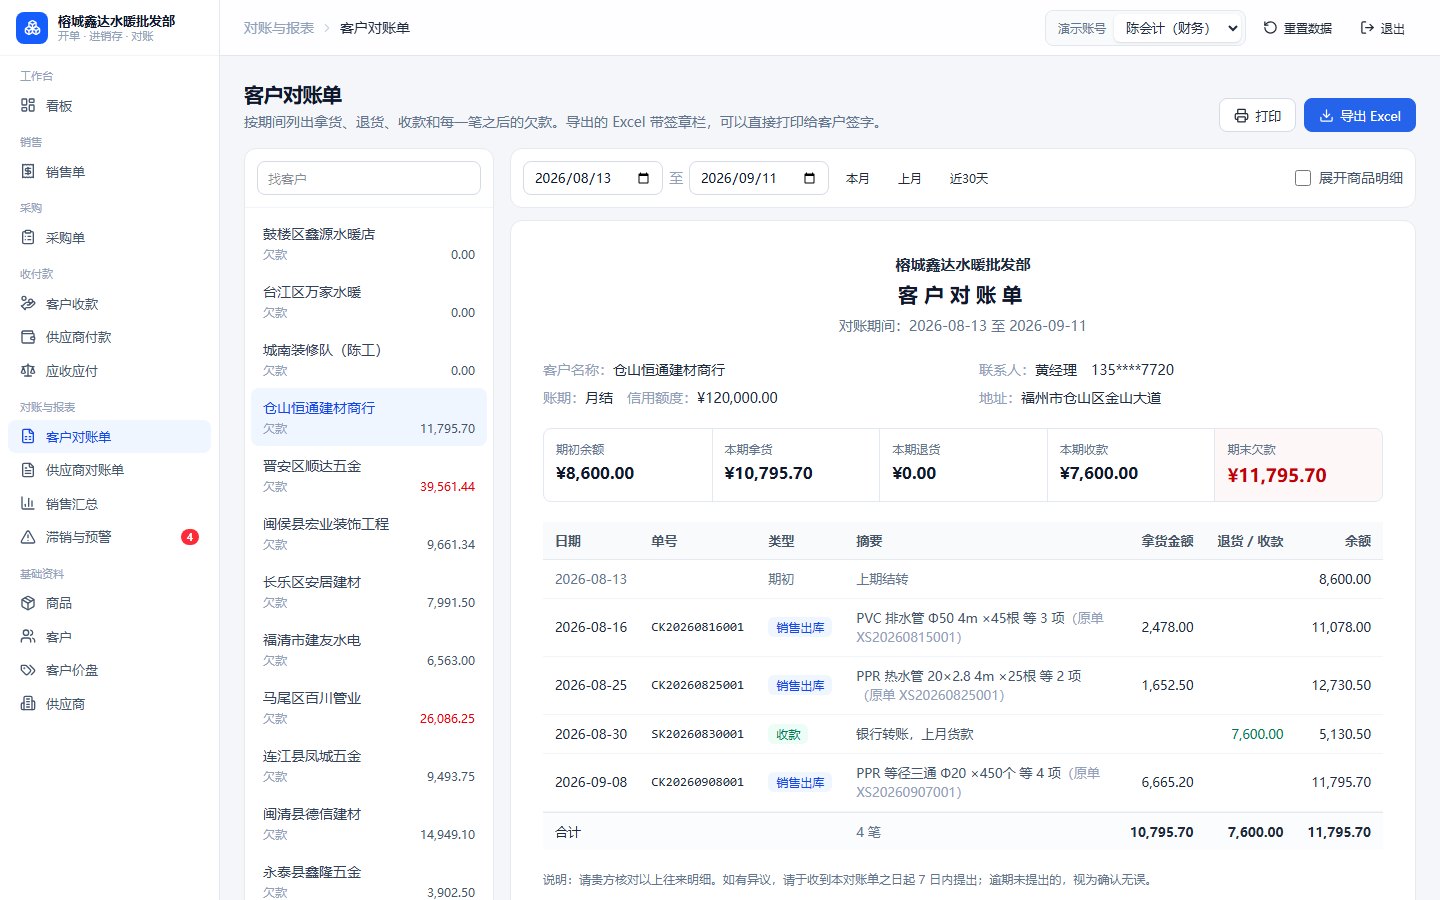The image size is (1440, 900).
Task: Open calendar picker on end date 2026/09/11
Action: click(x=810, y=178)
